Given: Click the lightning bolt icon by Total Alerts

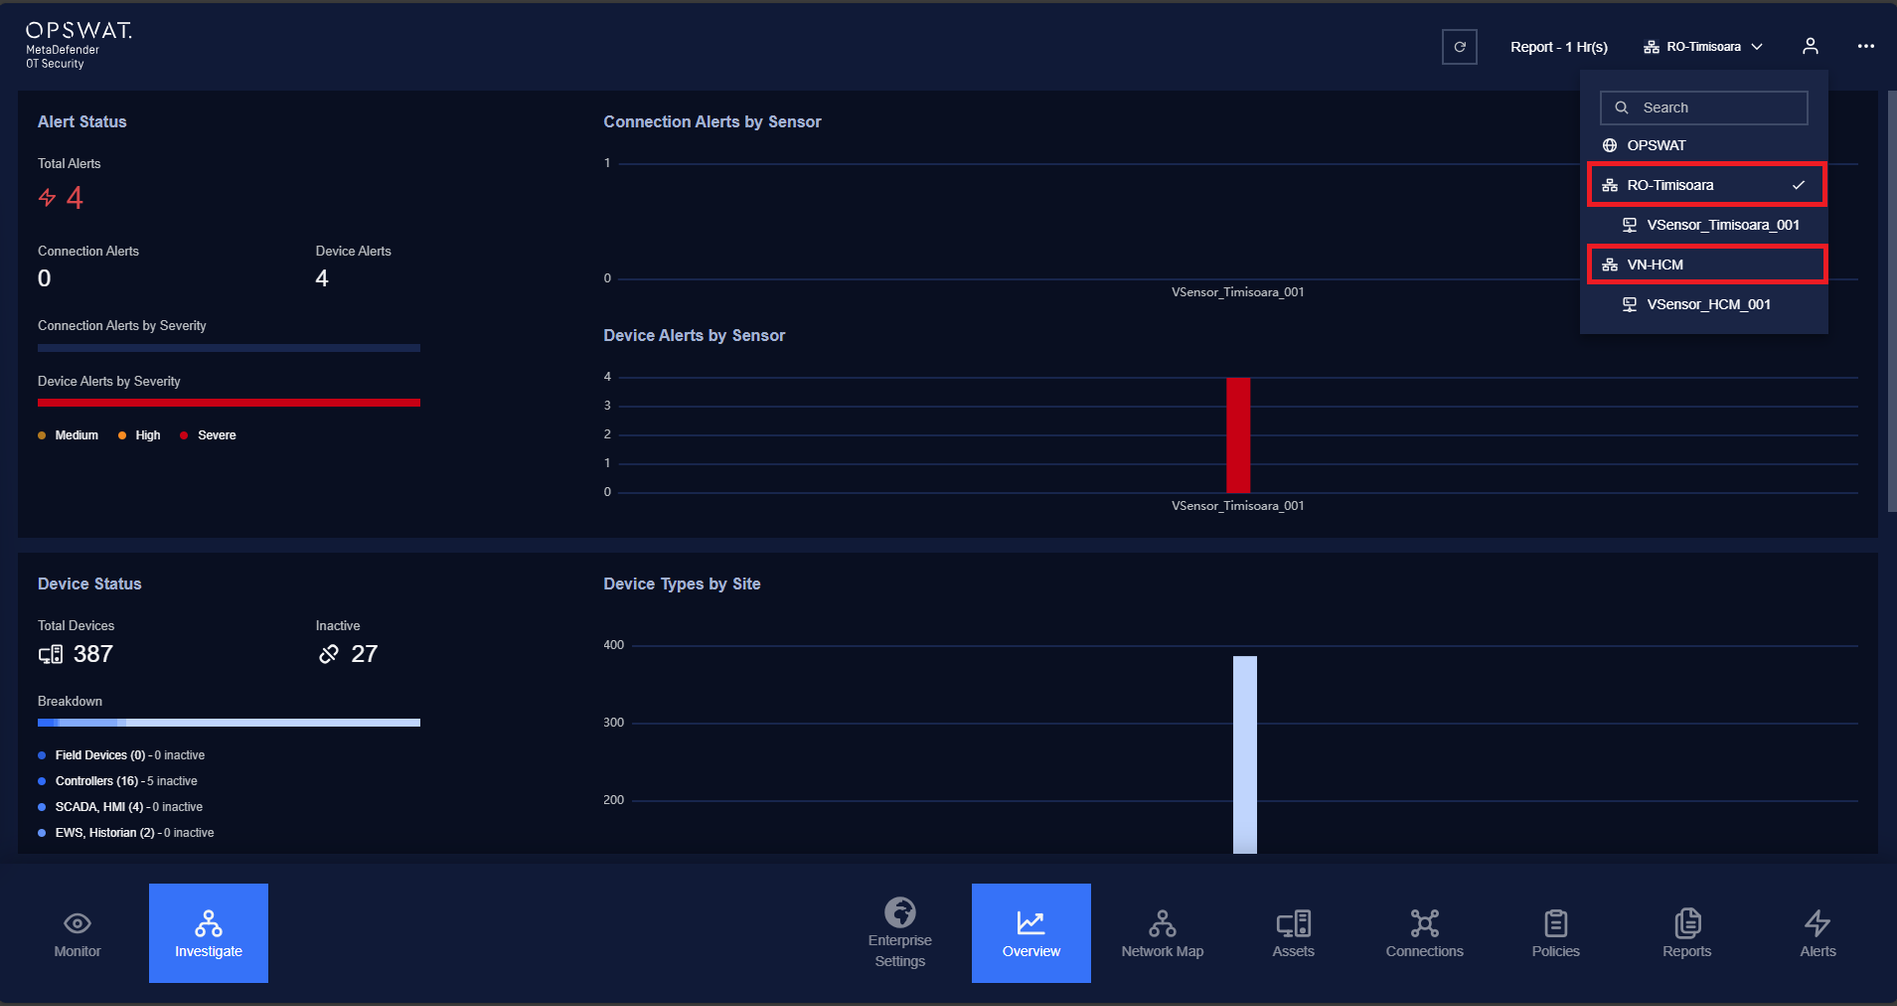Looking at the screenshot, I should tap(47, 198).
